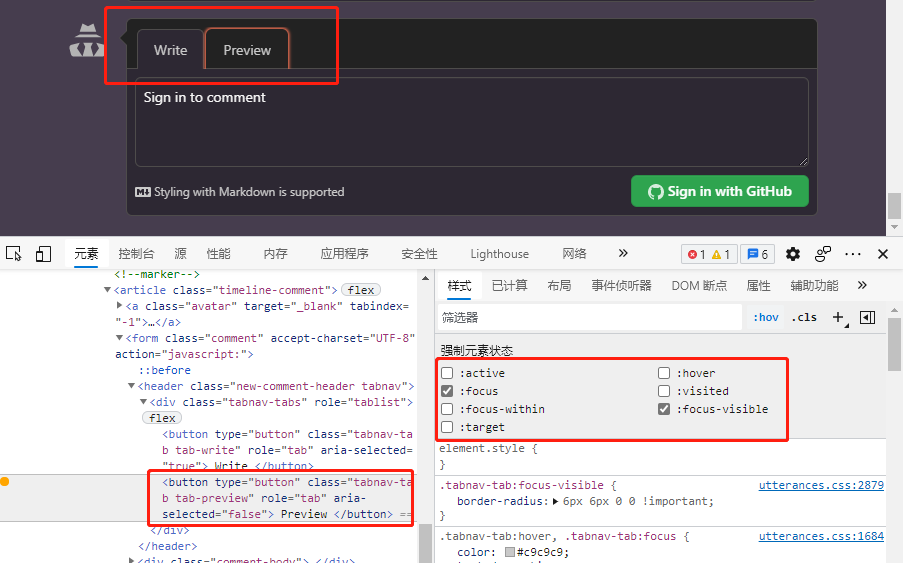Click the flex badge under tabnav-tabs div
Image resolution: width=903 pixels, height=563 pixels.
[x=162, y=418]
